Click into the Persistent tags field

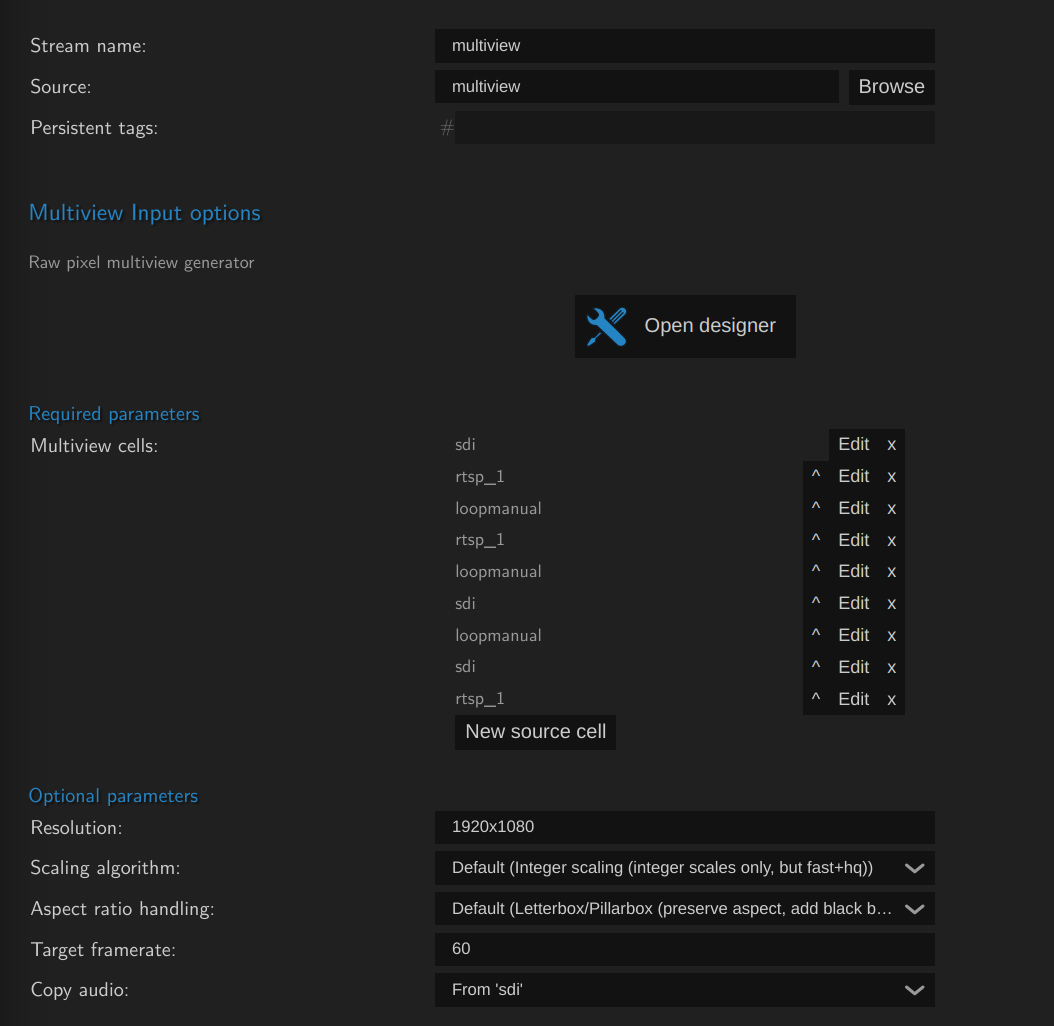coord(694,128)
